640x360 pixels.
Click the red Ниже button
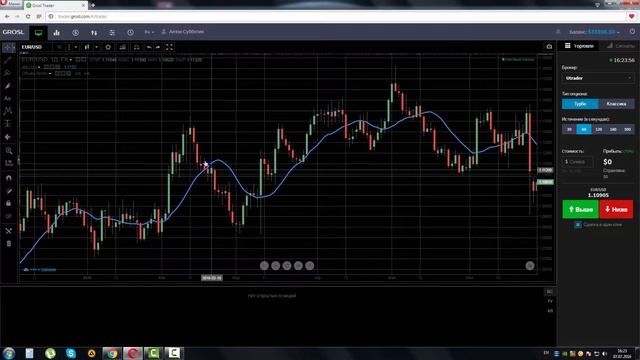[x=616, y=209]
